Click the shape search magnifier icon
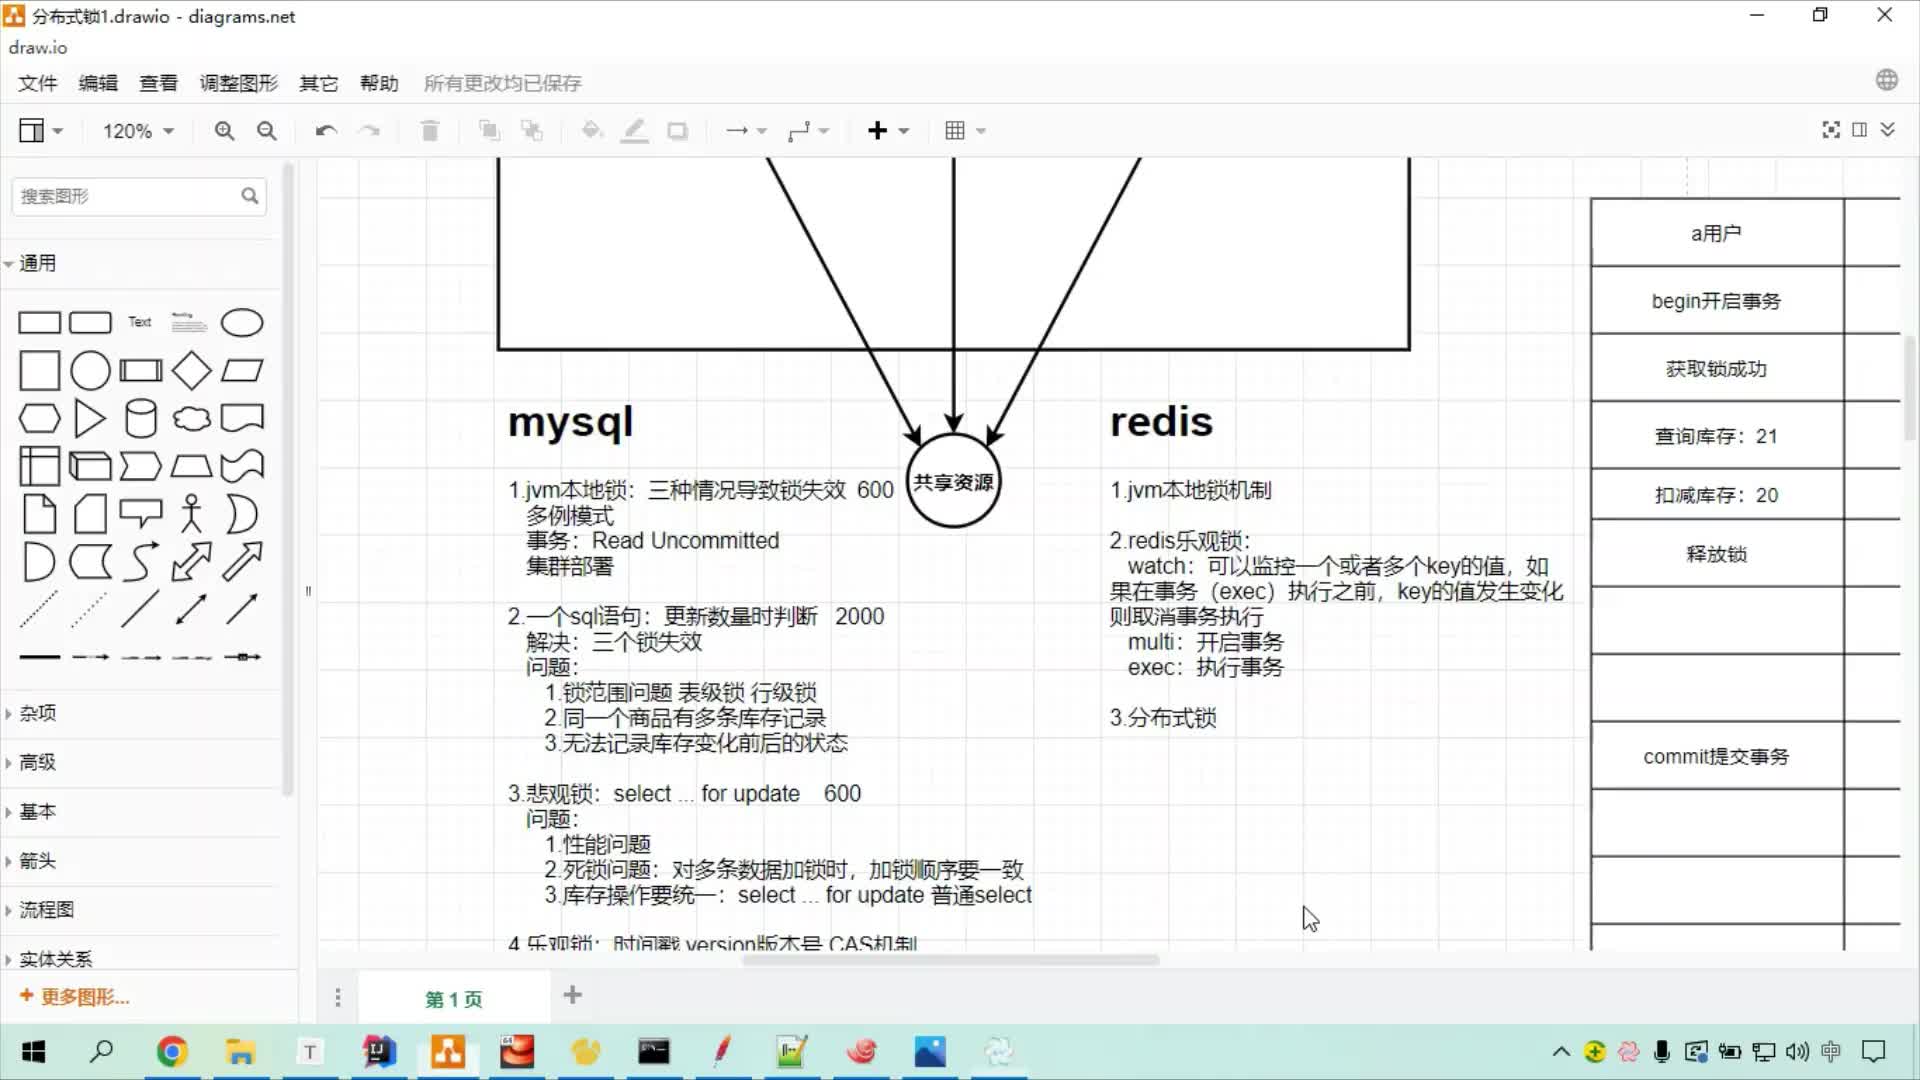Viewport: 1920px width, 1080px height. click(x=250, y=196)
